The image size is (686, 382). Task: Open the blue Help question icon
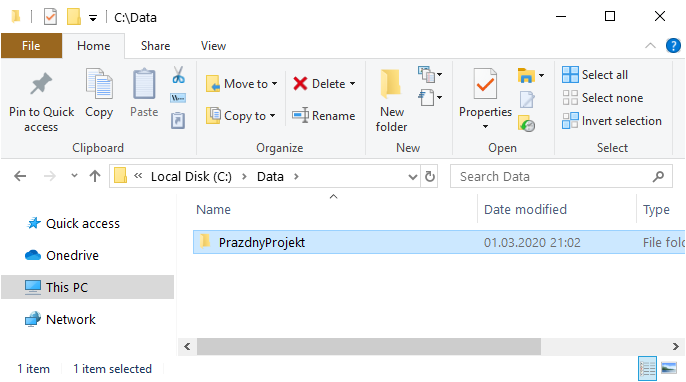(x=673, y=46)
